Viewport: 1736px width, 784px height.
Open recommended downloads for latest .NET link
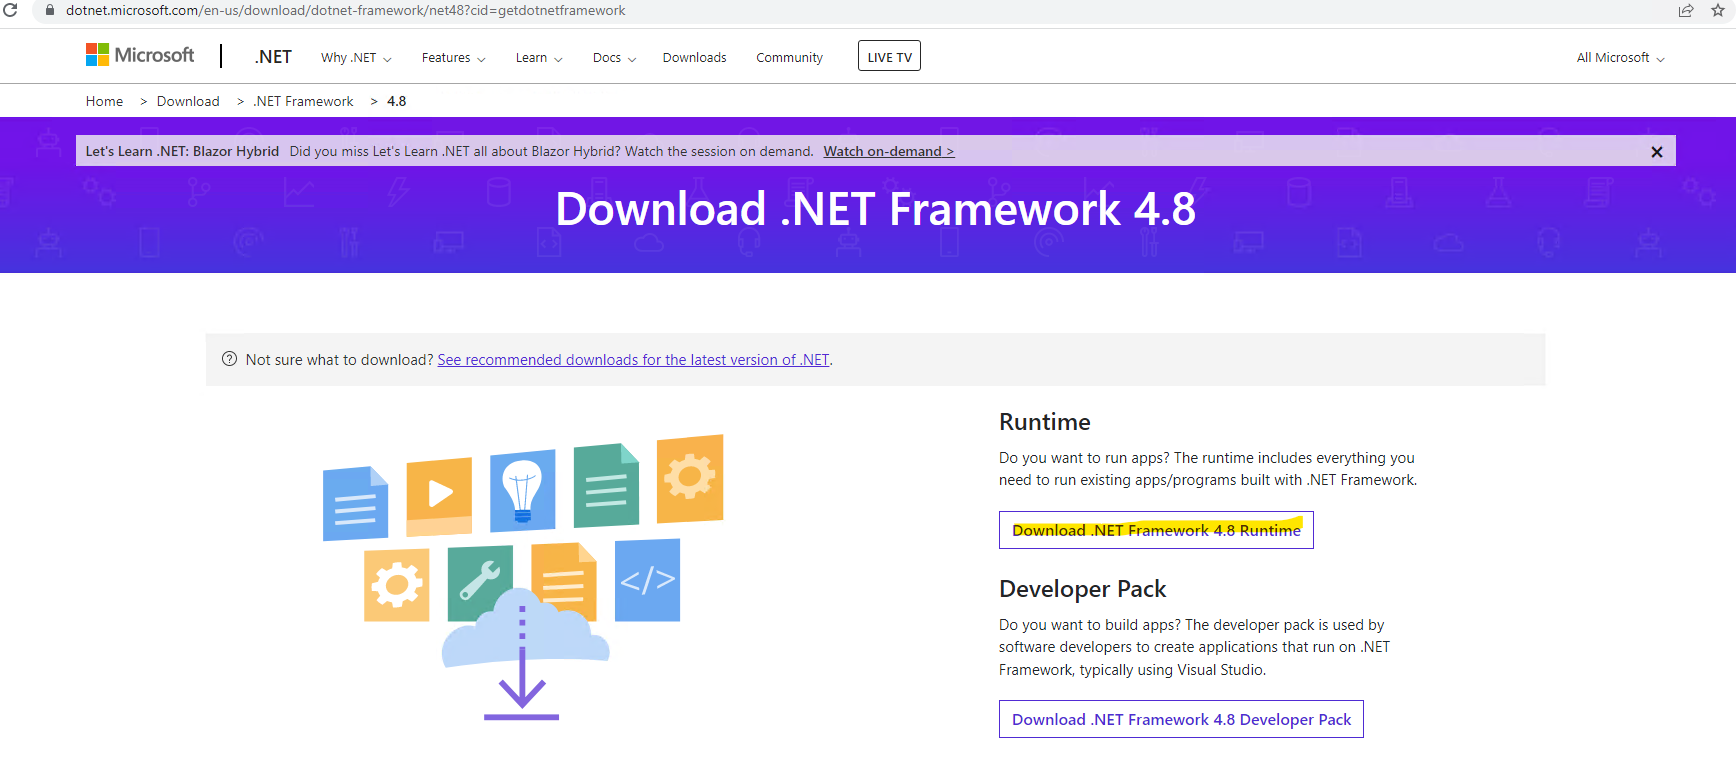point(633,360)
